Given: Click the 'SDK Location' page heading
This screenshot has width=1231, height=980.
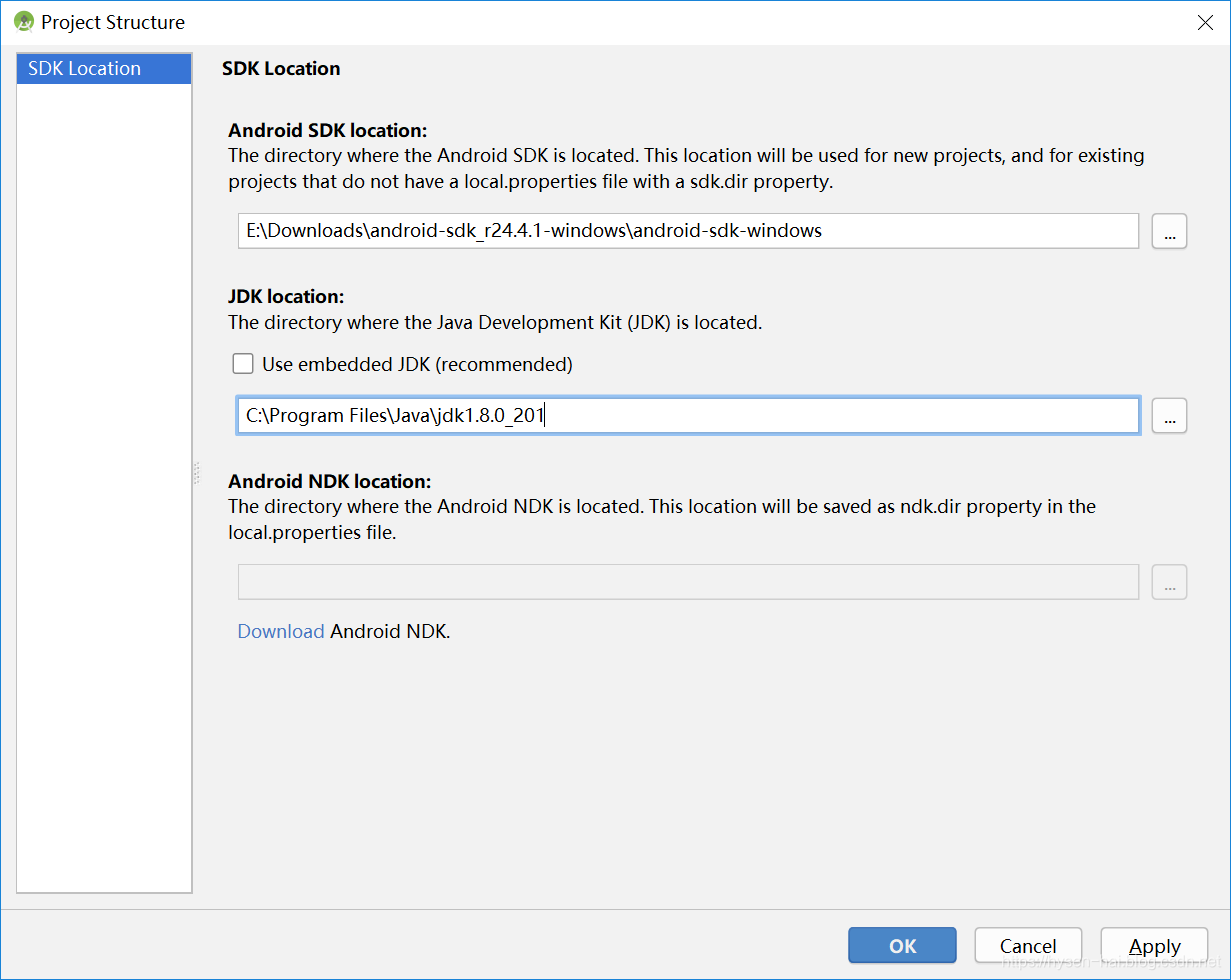Looking at the screenshot, I should click(281, 68).
